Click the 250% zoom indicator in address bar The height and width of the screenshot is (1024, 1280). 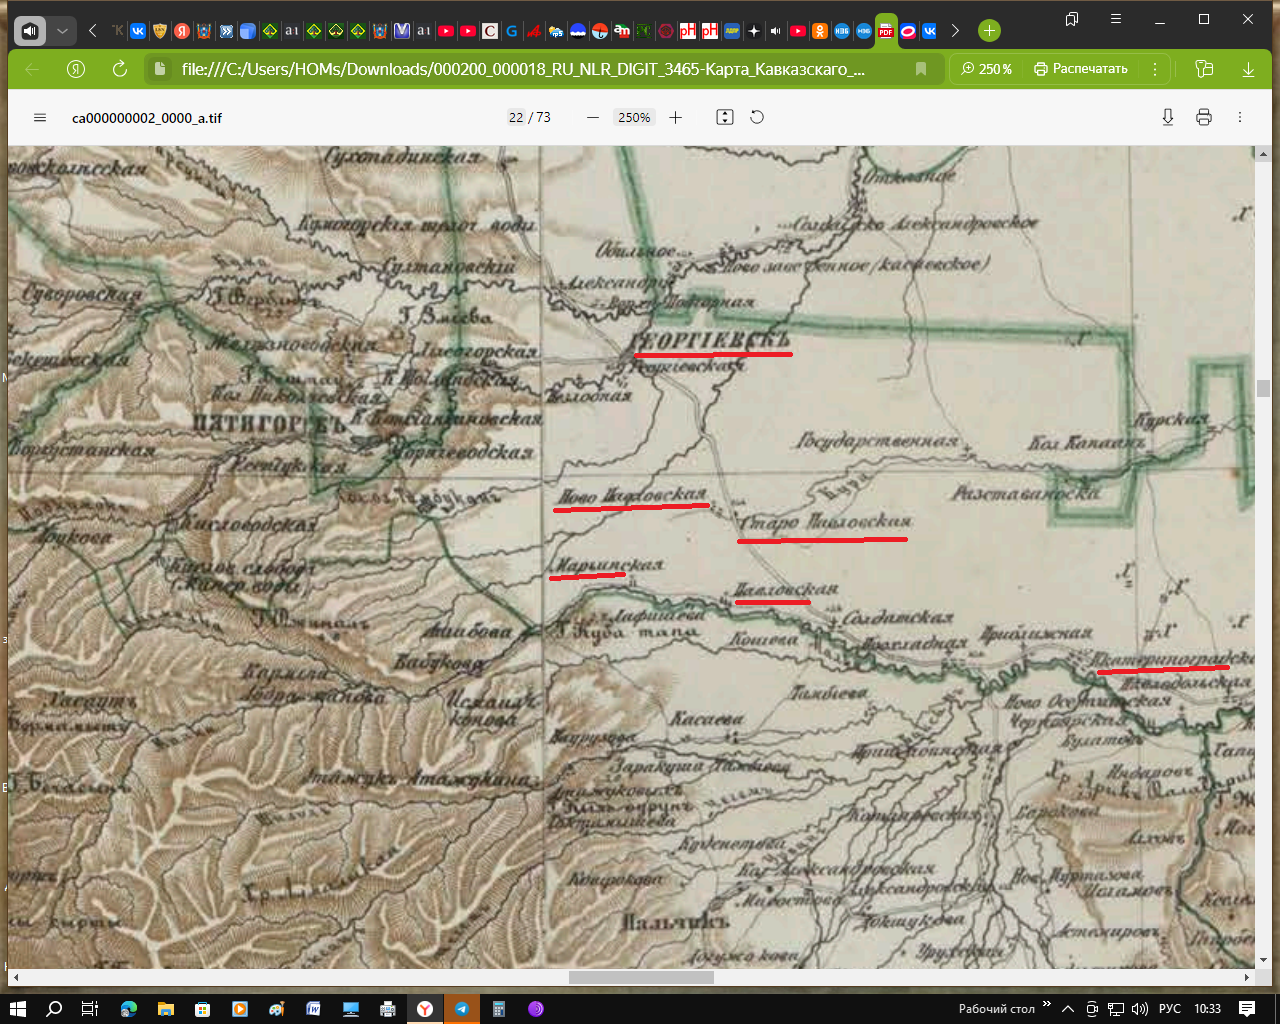tap(986, 69)
